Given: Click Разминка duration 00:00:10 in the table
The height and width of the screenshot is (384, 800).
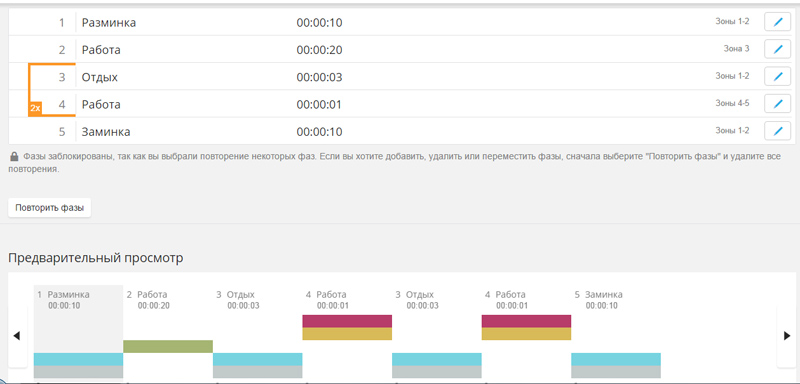Looking at the screenshot, I should point(319,22).
